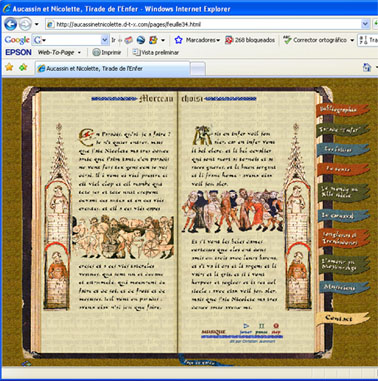
Task: Click the Add to Favorites icon
Action: click(x=23, y=68)
